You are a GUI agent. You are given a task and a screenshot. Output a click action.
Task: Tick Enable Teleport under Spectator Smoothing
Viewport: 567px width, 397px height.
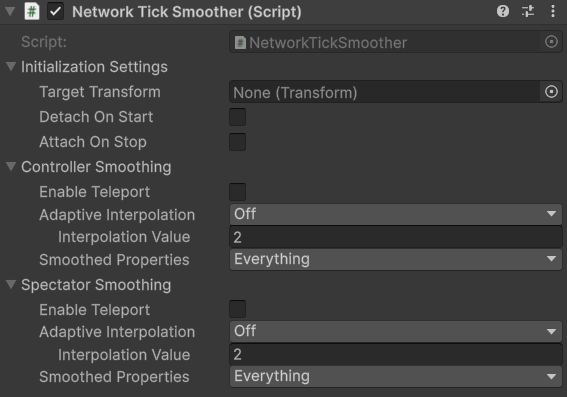point(238,309)
